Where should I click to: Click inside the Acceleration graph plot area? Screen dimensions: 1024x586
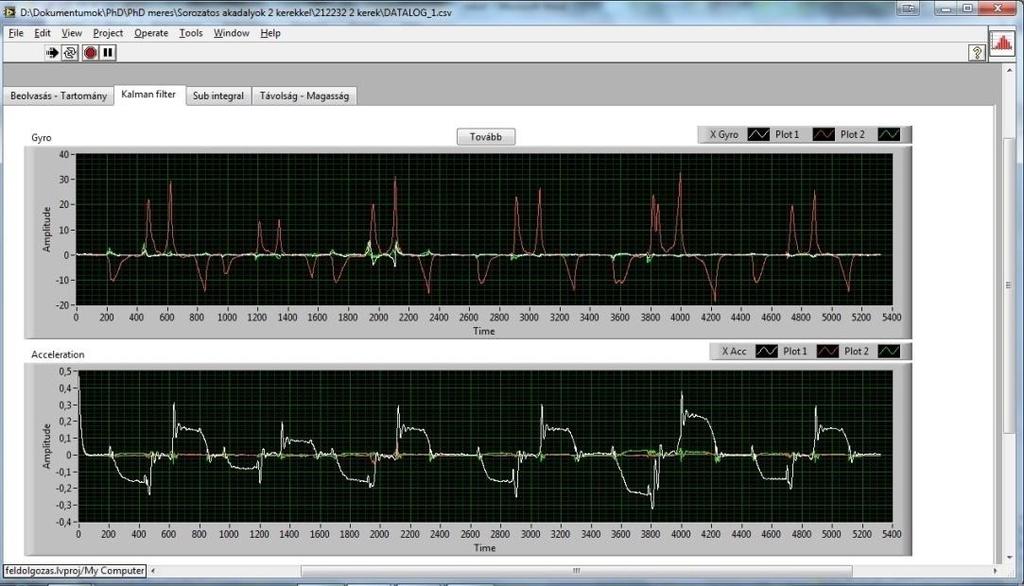coord(485,446)
